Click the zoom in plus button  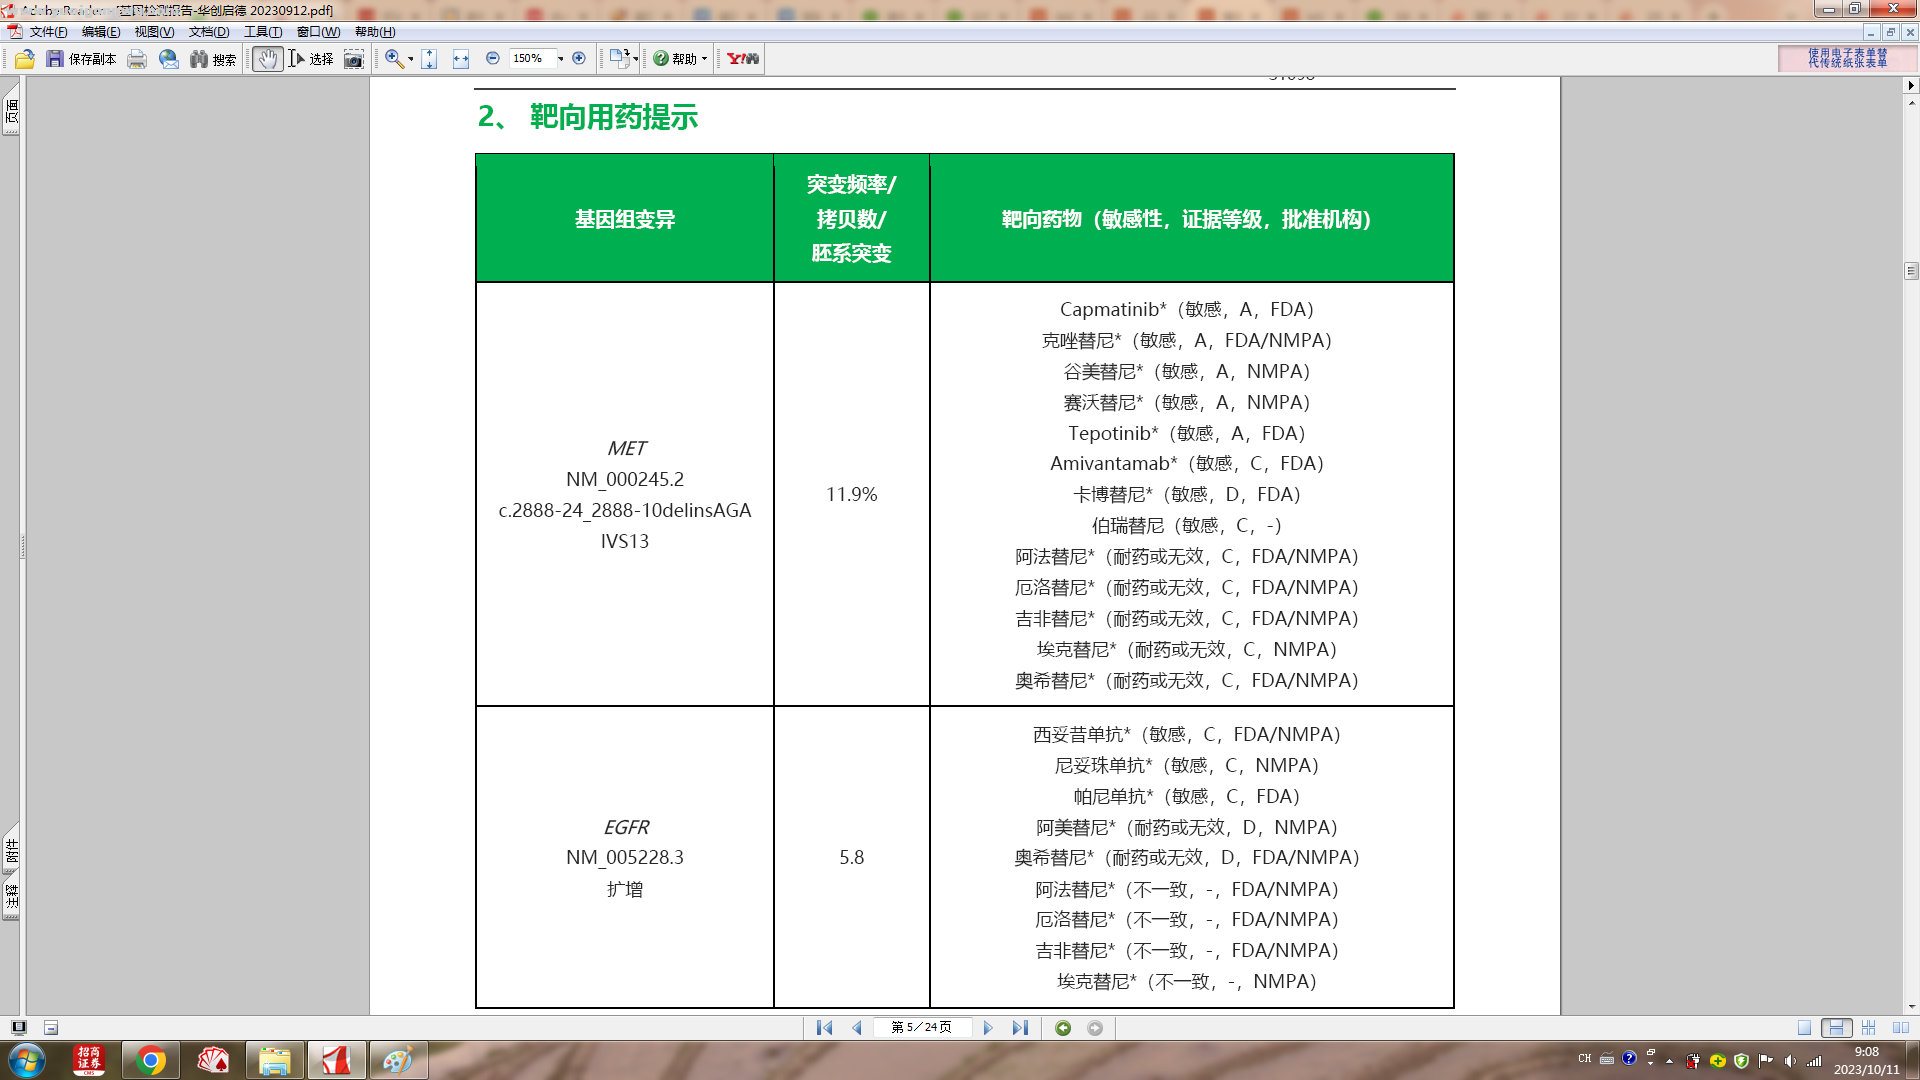click(x=579, y=59)
